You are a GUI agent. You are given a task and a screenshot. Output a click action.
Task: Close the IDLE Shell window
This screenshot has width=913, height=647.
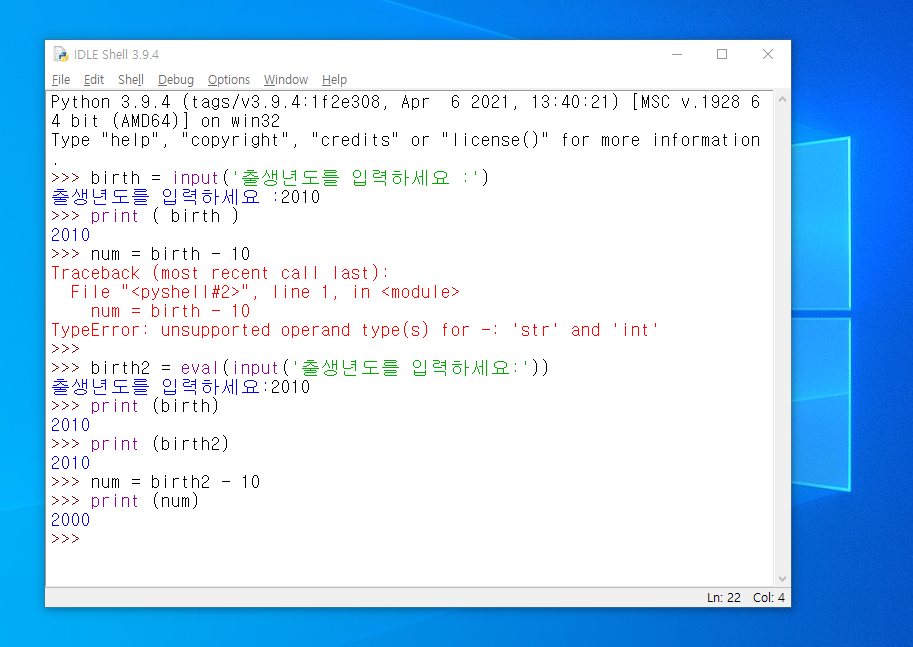pyautogui.click(x=767, y=54)
